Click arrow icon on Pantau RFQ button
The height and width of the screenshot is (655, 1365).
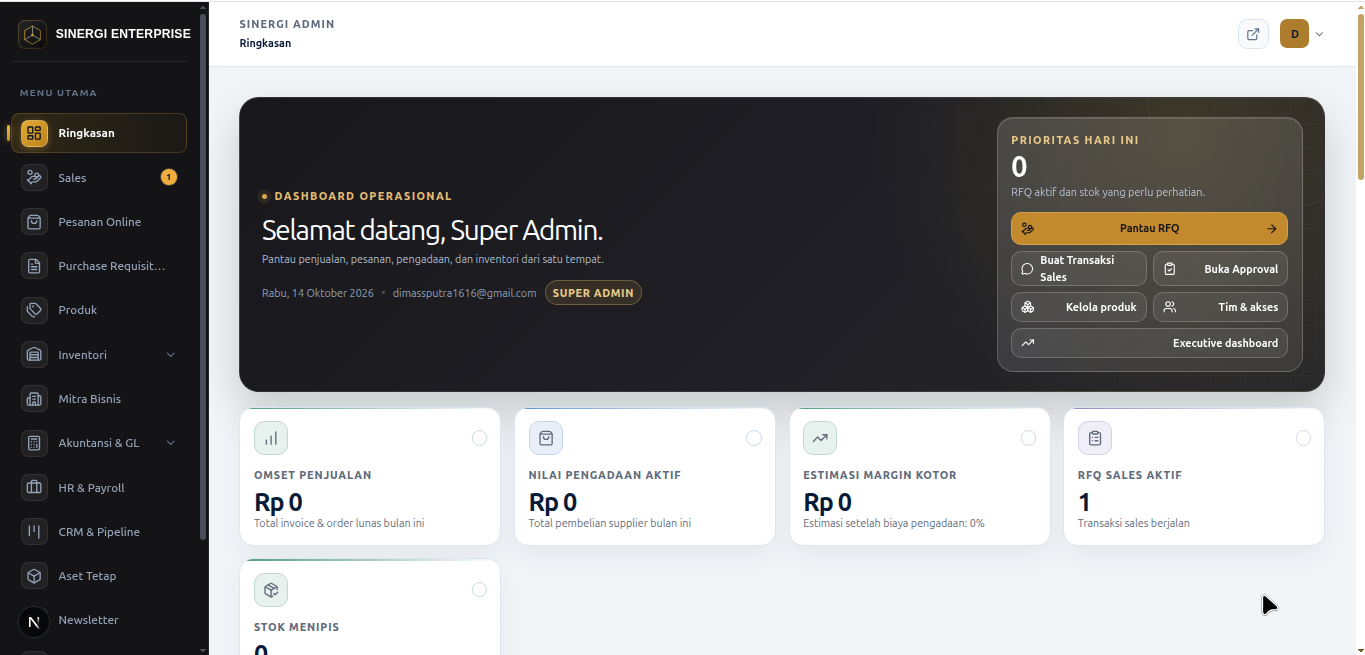coord(1272,229)
